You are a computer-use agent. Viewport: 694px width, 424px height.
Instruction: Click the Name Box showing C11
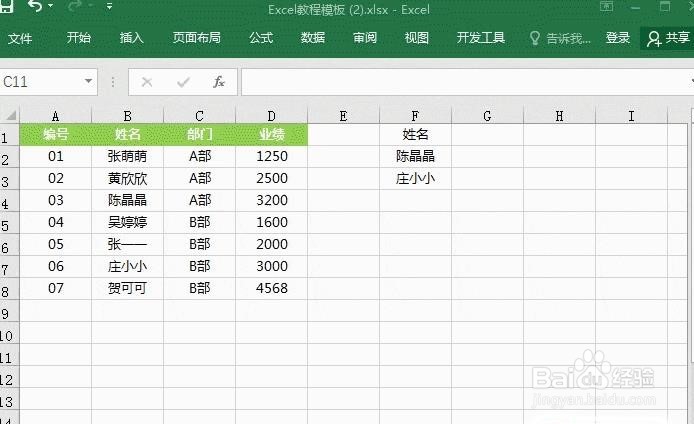(42, 82)
